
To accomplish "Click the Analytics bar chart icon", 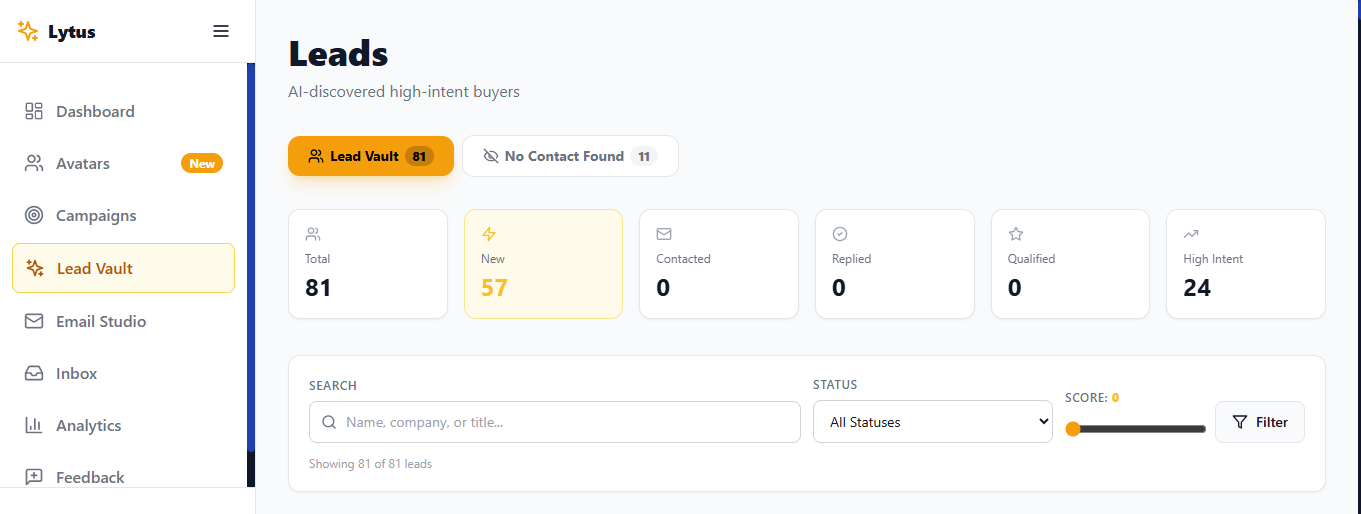I will pyautogui.click(x=34, y=425).
